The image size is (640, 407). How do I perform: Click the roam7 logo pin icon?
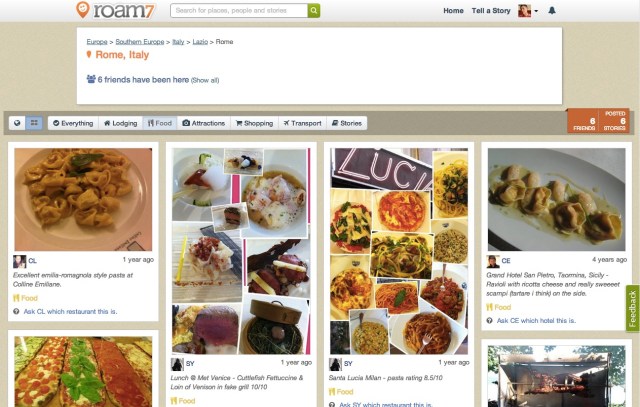83,10
